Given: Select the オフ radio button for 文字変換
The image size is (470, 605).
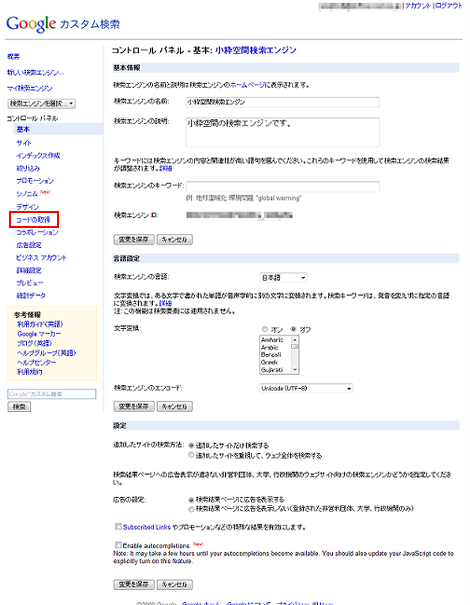Looking at the screenshot, I should click(293, 329).
